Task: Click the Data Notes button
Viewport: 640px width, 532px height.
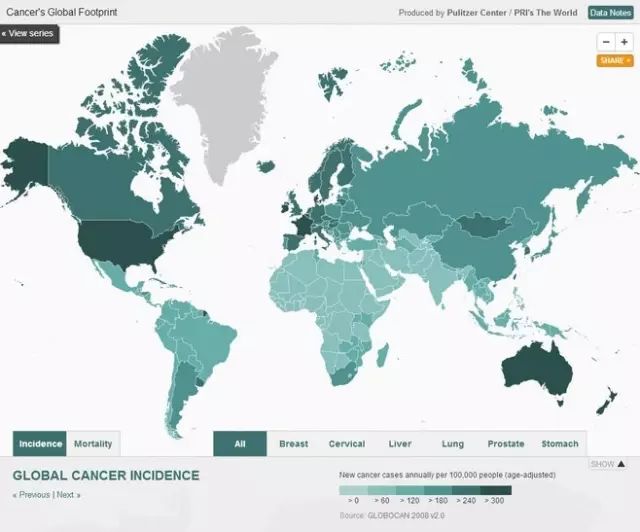Action: click(610, 13)
